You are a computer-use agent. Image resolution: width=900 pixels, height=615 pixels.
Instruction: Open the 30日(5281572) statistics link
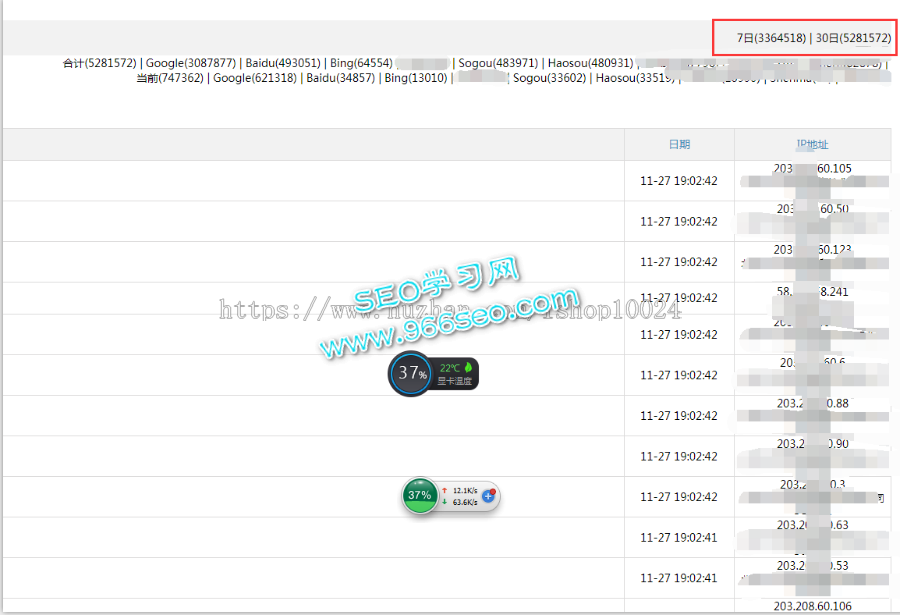click(853, 38)
